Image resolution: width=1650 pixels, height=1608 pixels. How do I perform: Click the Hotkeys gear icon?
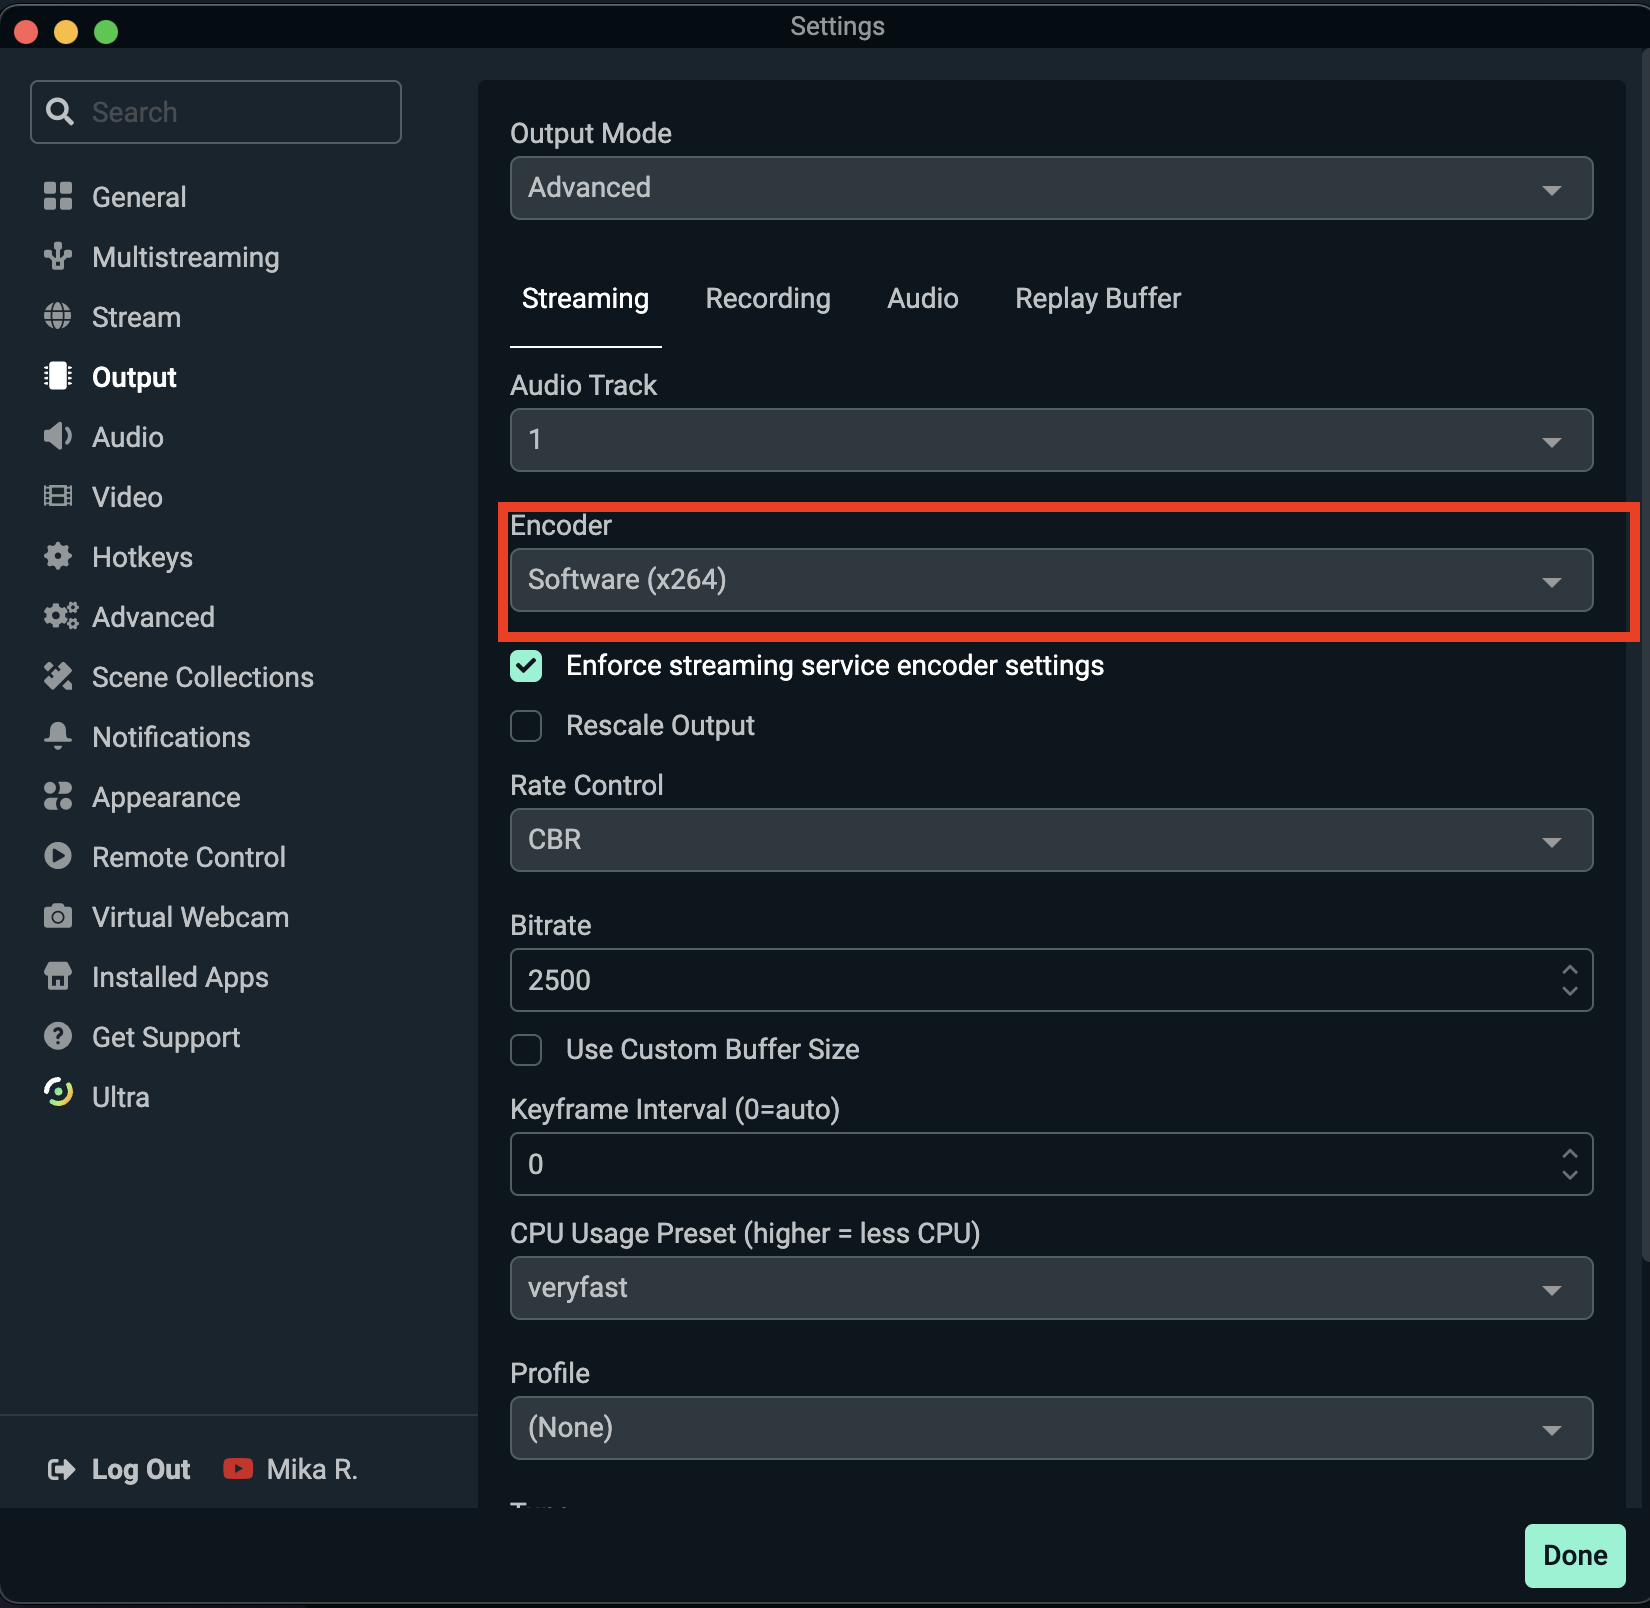[x=58, y=556]
